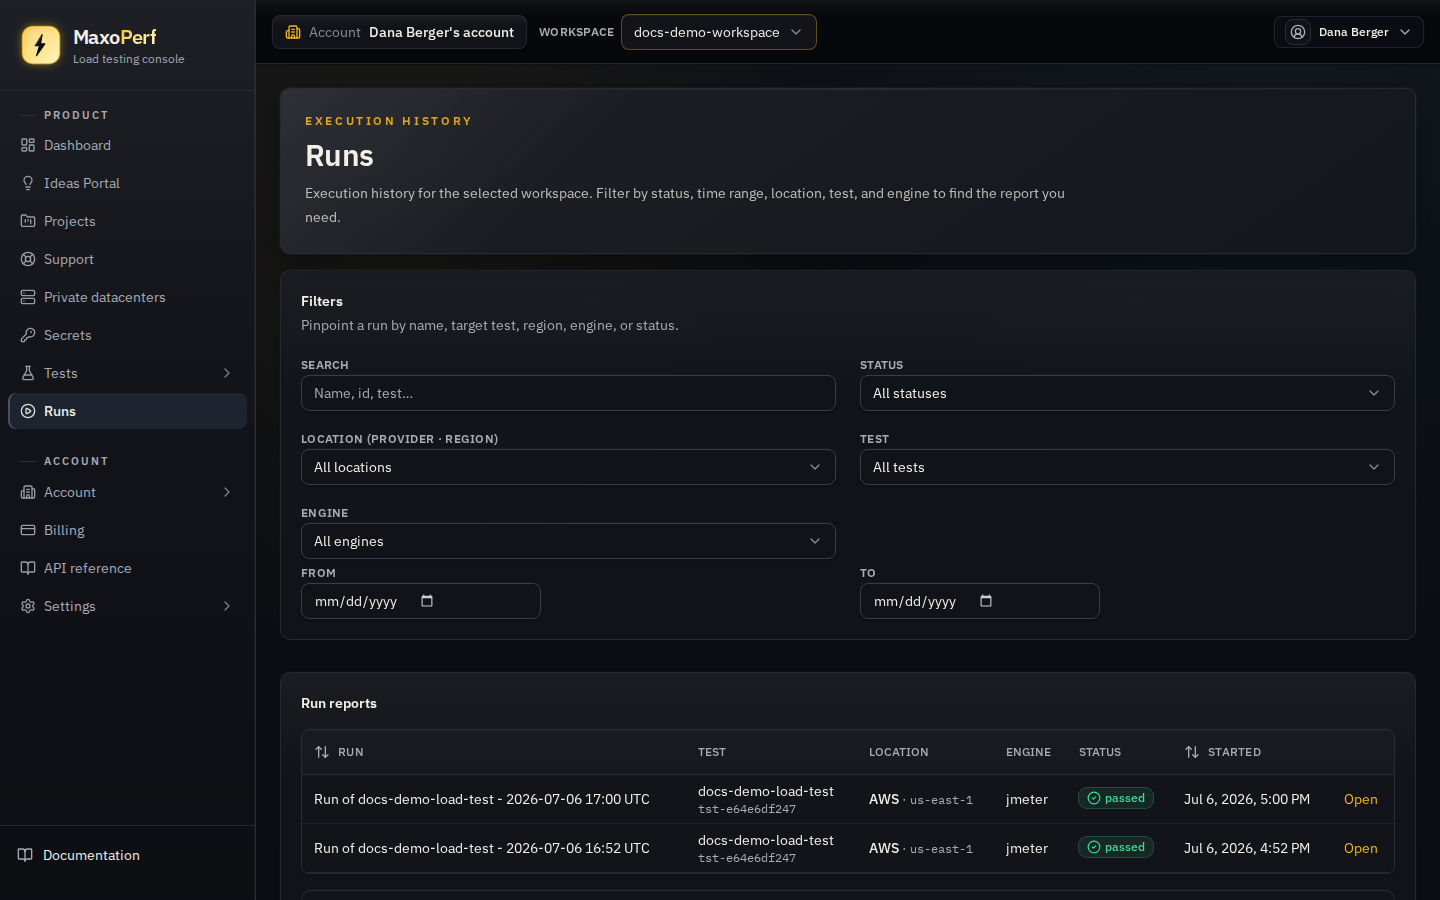Open the All tests dropdown
The image size is (1440, 900).
coord(1127,467)
